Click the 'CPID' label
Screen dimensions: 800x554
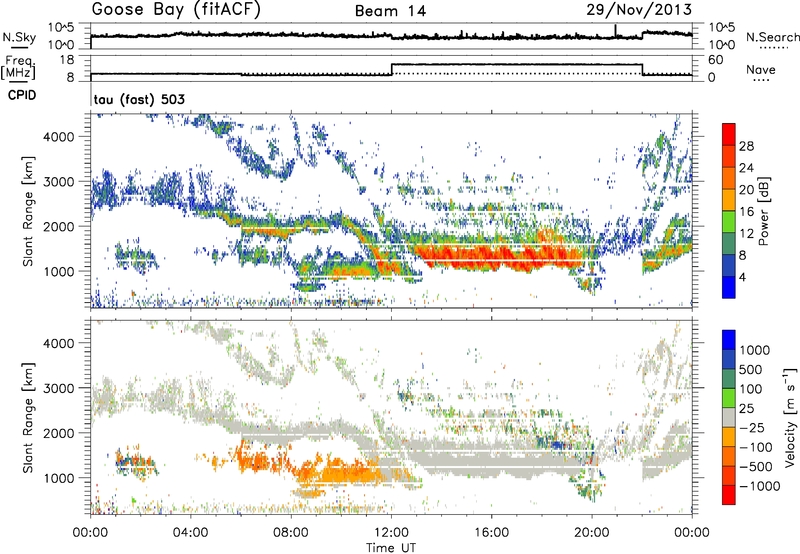pyautogui.click(x=22, y=95)
